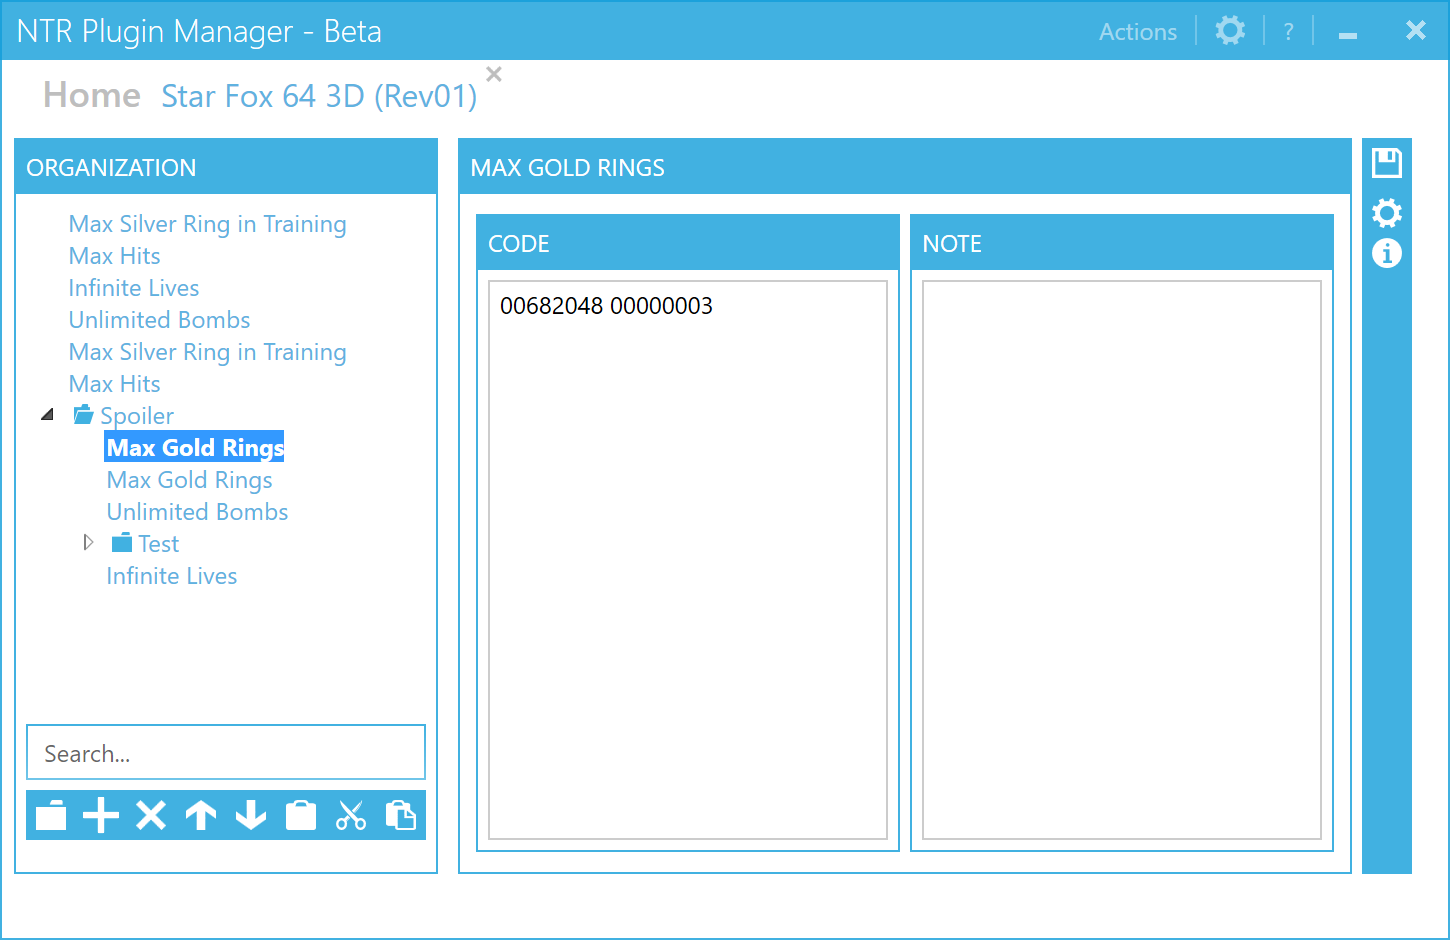Select Max Hits entry just above the first Infinite Lives
1450x940 pixels.
tap(115, 256)
